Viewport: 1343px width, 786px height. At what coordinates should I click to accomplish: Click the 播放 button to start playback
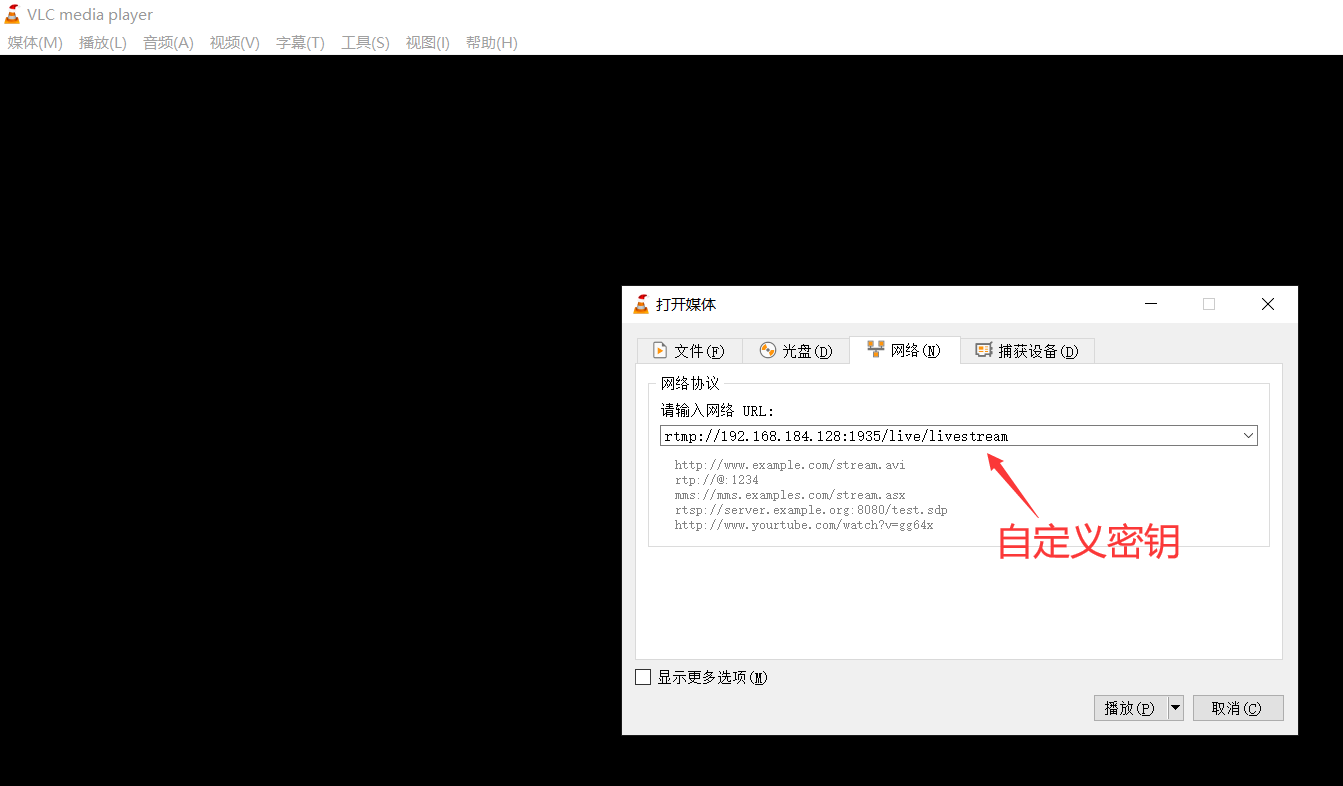point(1131,707)
